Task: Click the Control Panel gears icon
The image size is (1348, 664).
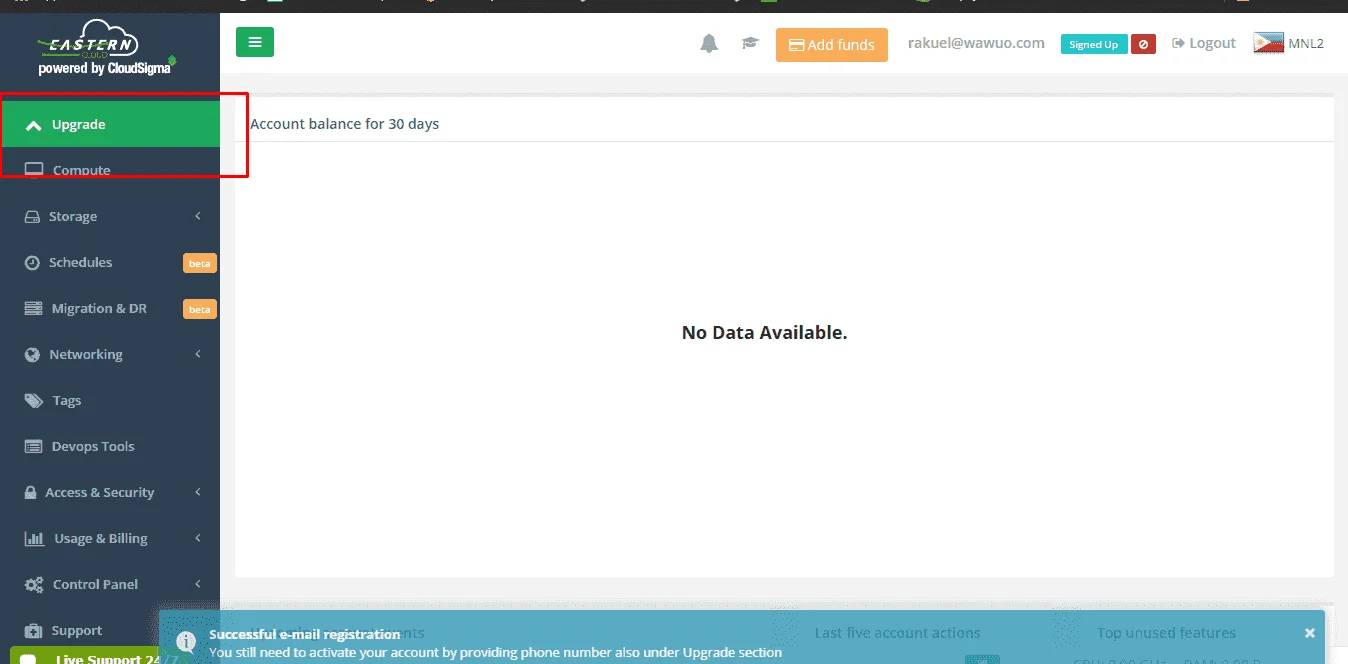Action: pyautogui.click(x=34, y=584)
